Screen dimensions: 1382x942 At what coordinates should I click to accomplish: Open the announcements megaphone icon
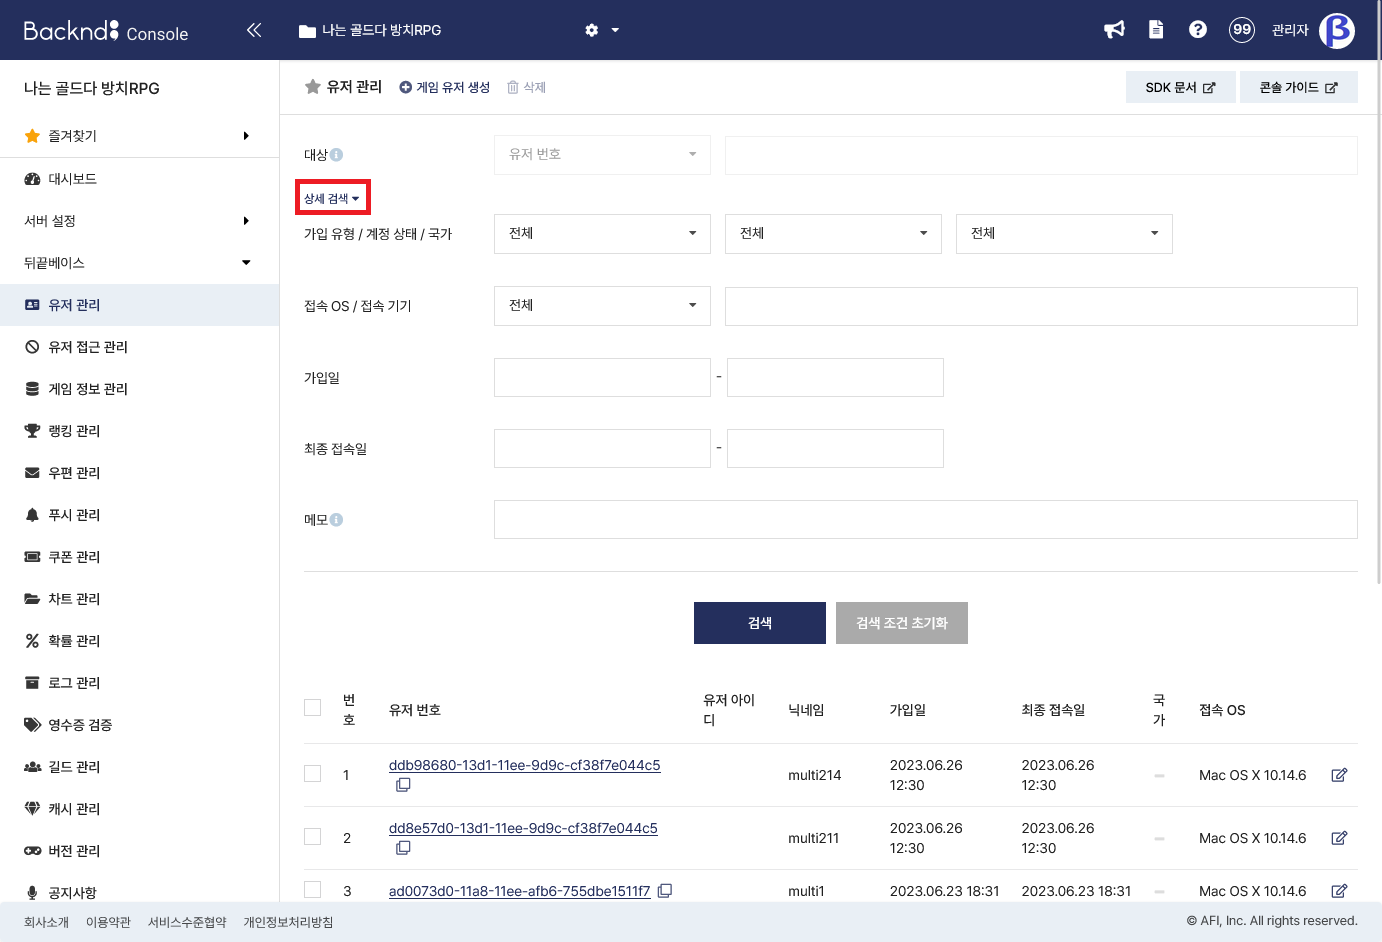(1114, 30)
